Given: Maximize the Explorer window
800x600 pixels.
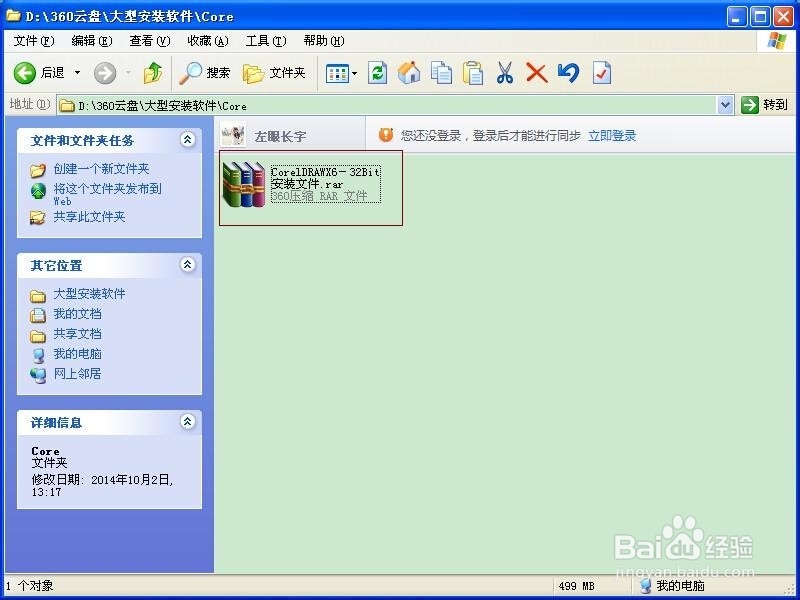Looking at the screenshot, I should (x=760, y=17).
